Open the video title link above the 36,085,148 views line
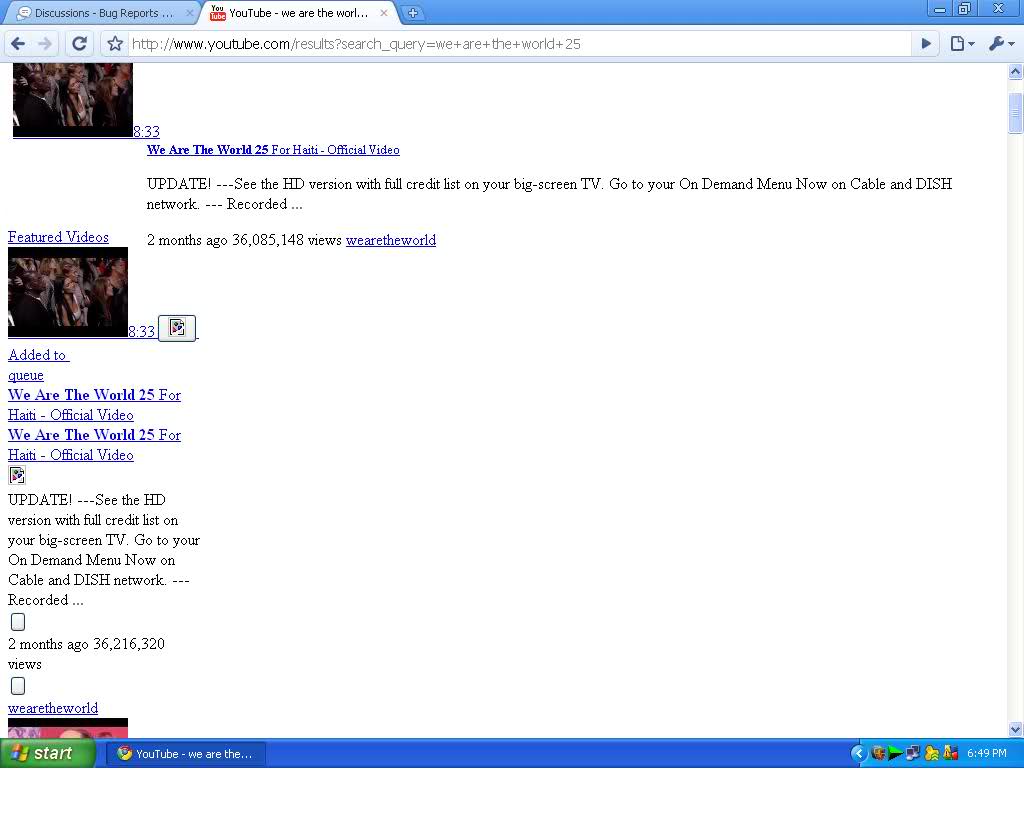The image size is (1024, 822). click(x=273, y=150)
